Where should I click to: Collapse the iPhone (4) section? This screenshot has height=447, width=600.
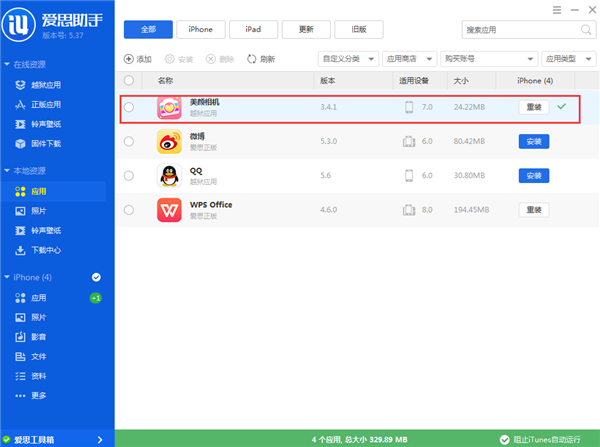[x=7, y=277]
